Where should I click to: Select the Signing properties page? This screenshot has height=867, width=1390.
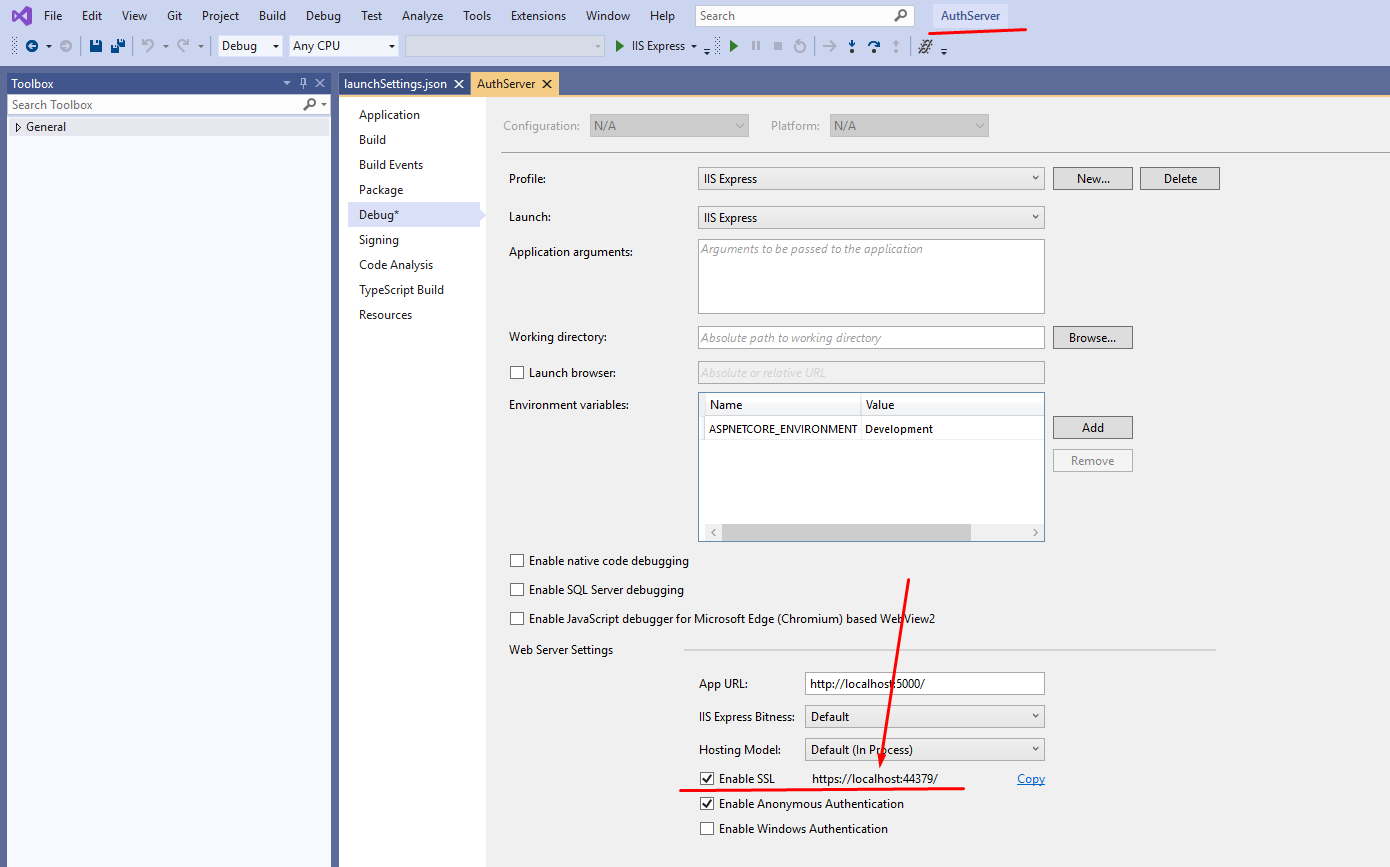pyautogui.click(x=379, y=240)
